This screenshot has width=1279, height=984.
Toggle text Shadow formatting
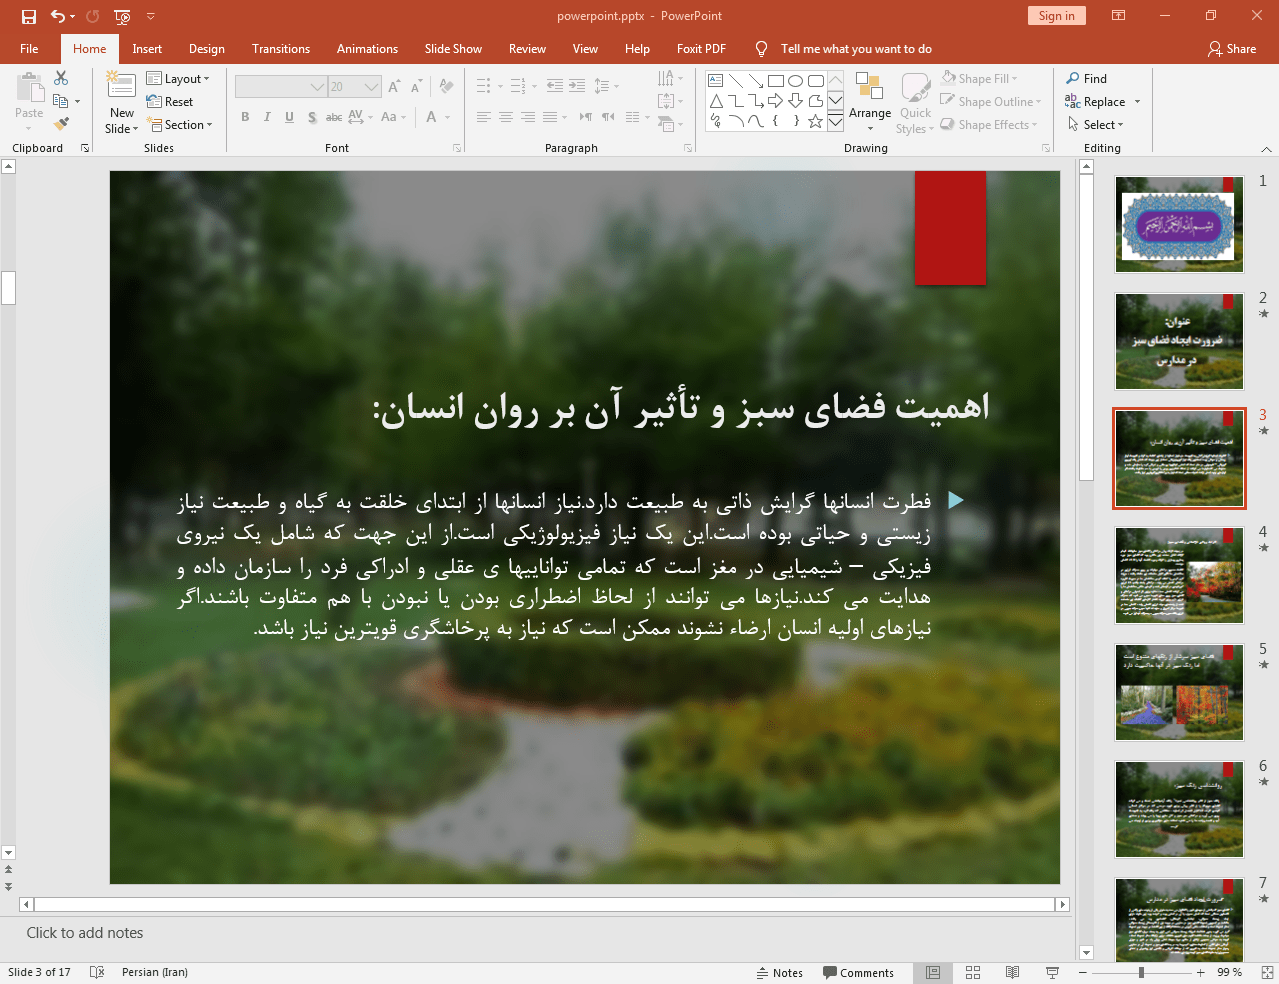(x=312, y=117)
